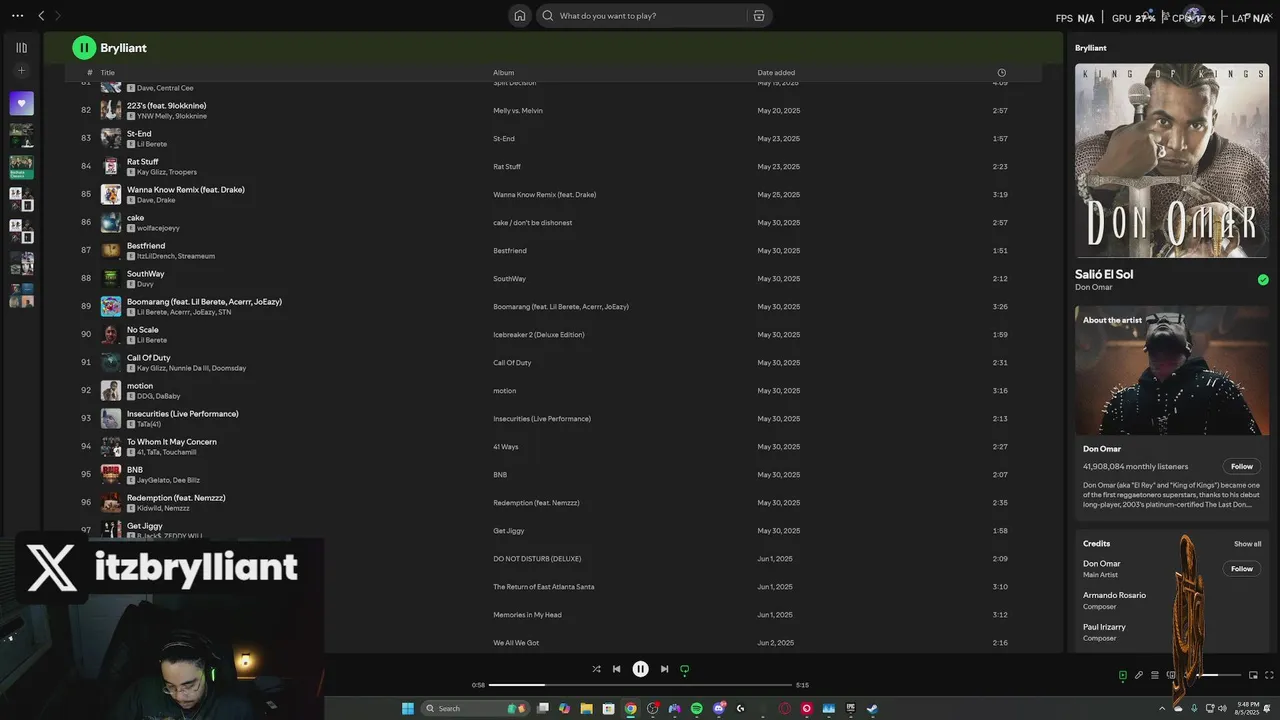This screenshot has width=1280, height=720.
Task: Open Epic Games Launcher from taskbar
Action: point(851,708)
